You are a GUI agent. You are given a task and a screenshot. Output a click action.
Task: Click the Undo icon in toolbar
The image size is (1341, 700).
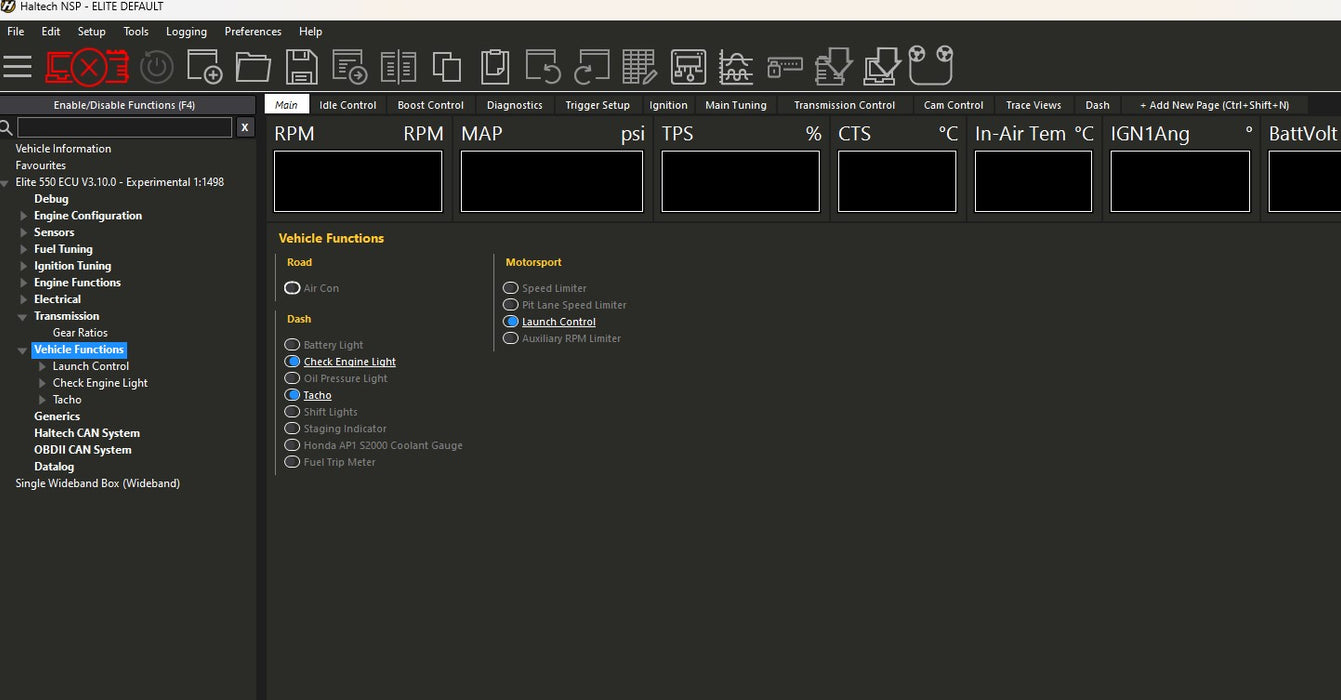(543, 67)
